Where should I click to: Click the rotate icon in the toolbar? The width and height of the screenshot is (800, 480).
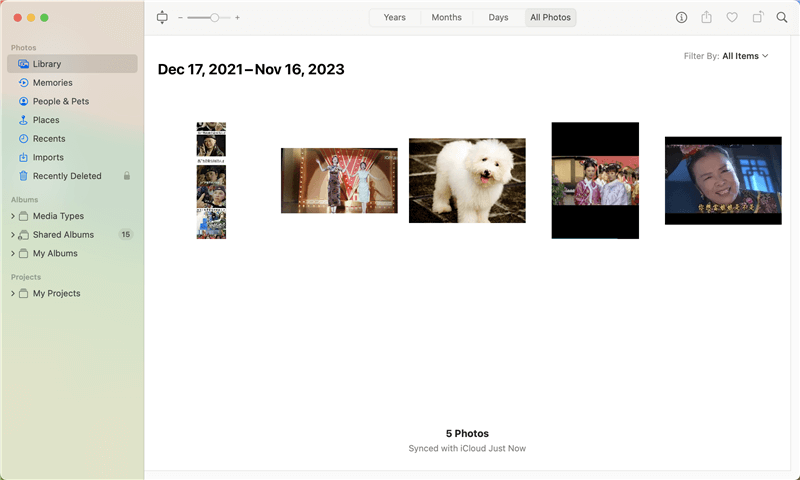click(757, 17)
